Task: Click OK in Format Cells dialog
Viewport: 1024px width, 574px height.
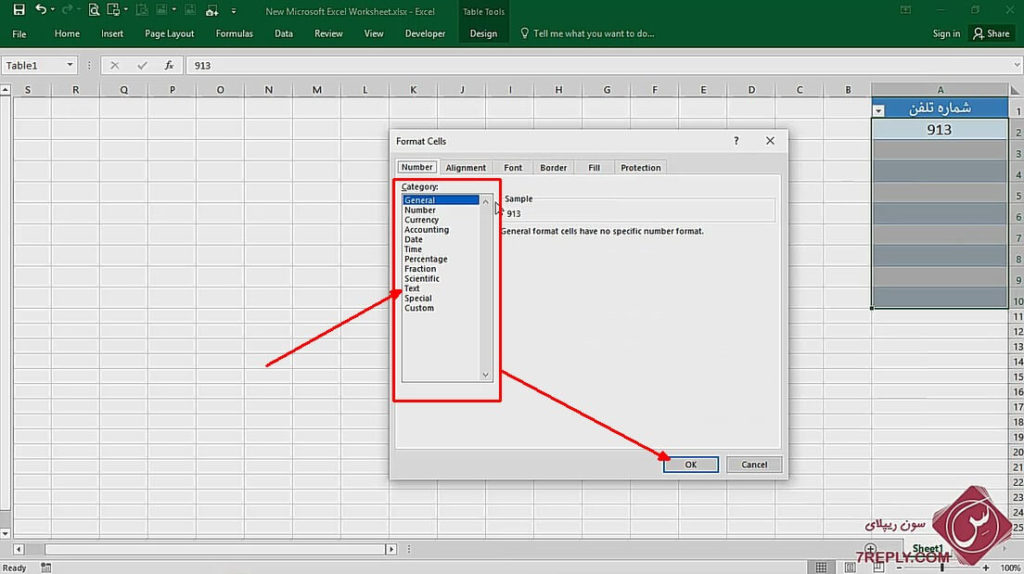Action: pos(690,464)
